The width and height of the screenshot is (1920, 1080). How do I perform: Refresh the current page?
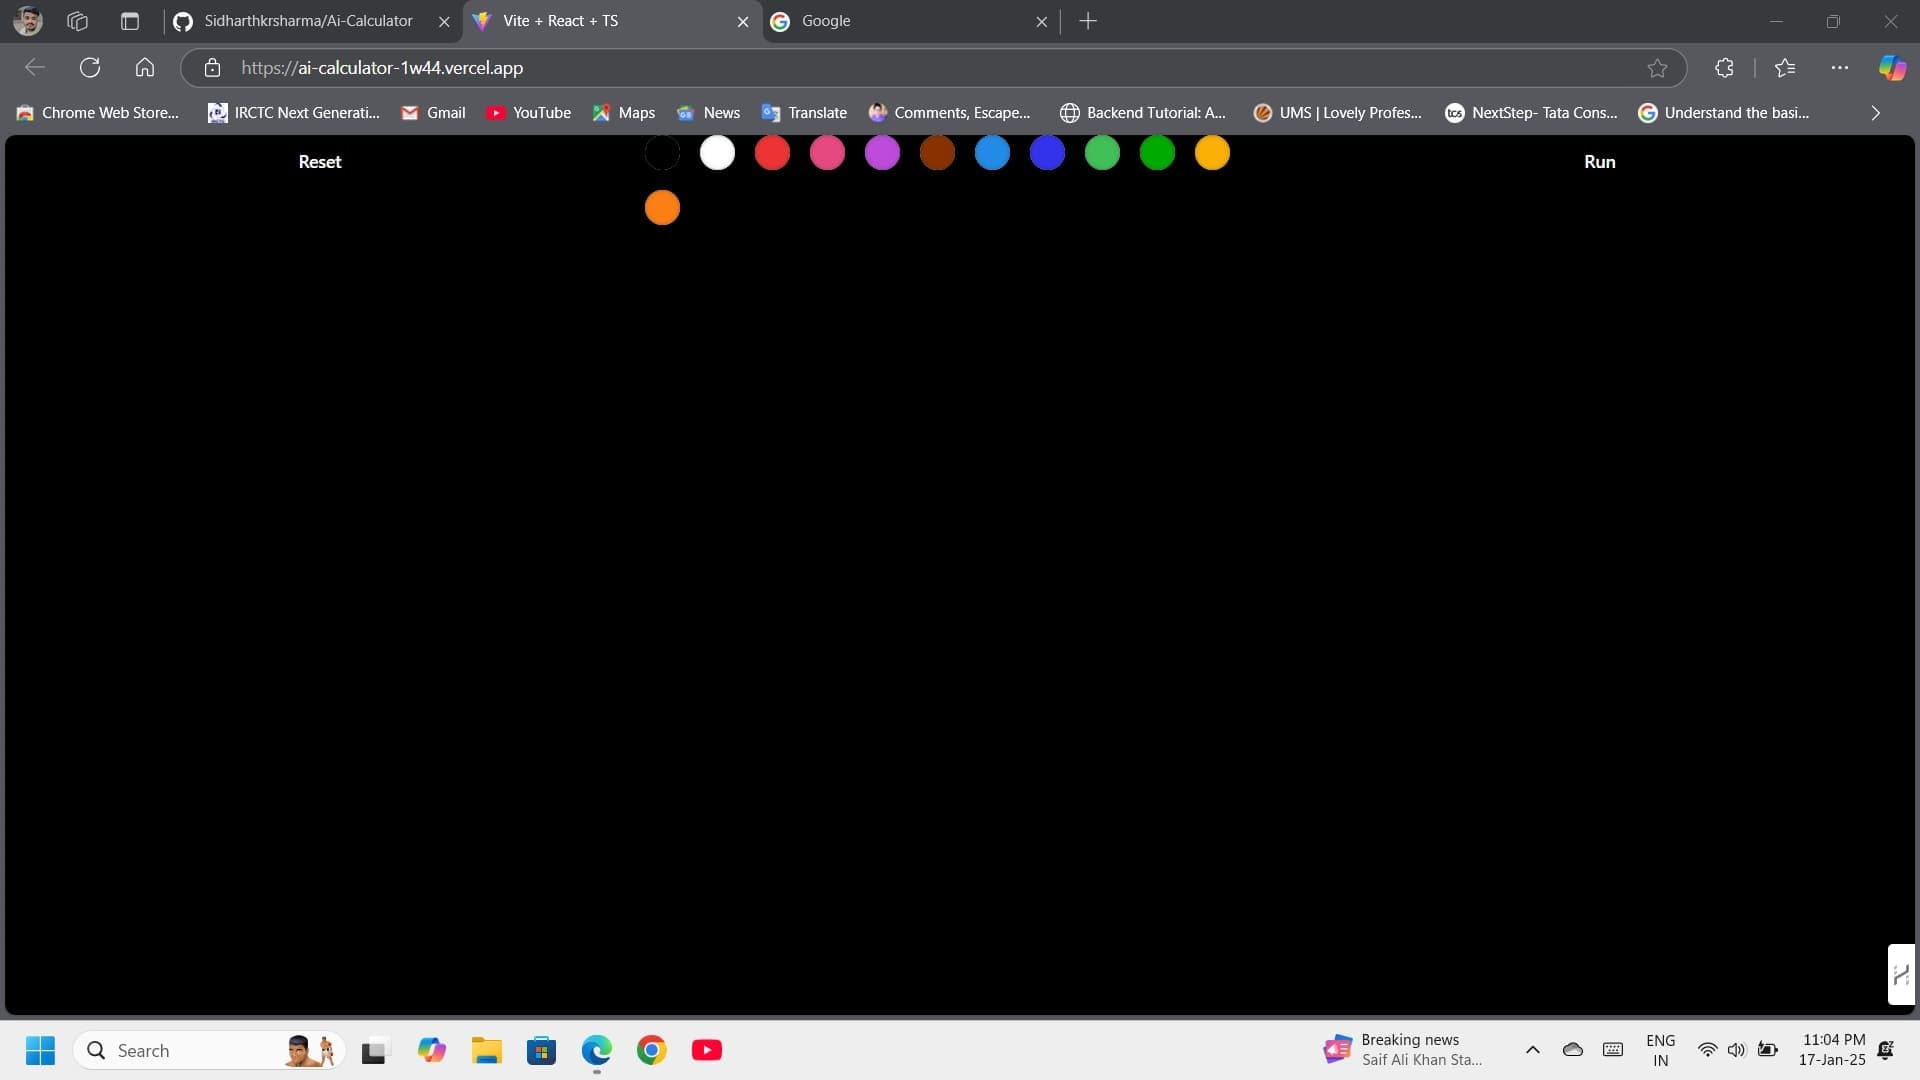pos(90,67)
